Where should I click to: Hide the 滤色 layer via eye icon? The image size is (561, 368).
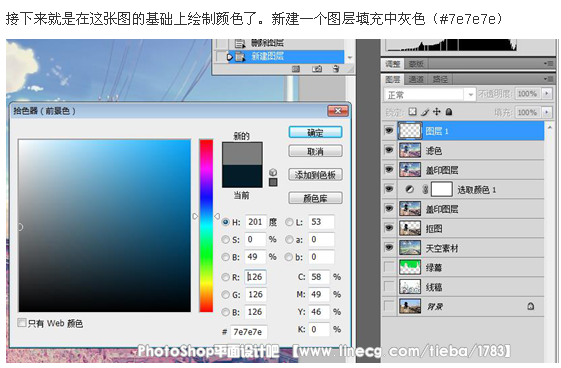pyautogui.click(x=389, y=150)
